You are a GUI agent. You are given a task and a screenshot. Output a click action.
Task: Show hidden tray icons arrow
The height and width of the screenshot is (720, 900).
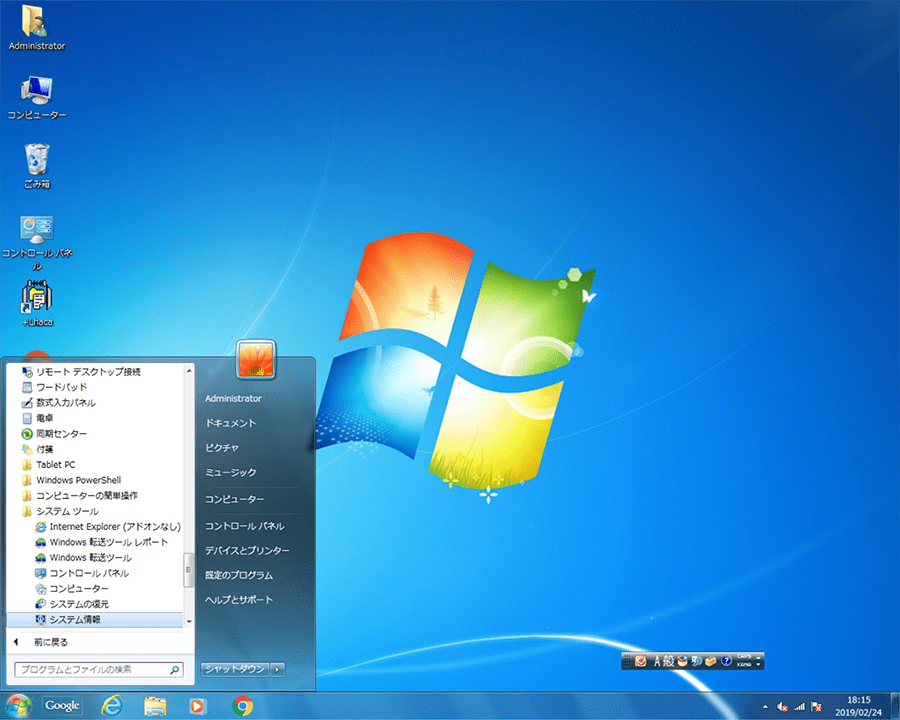764,706
